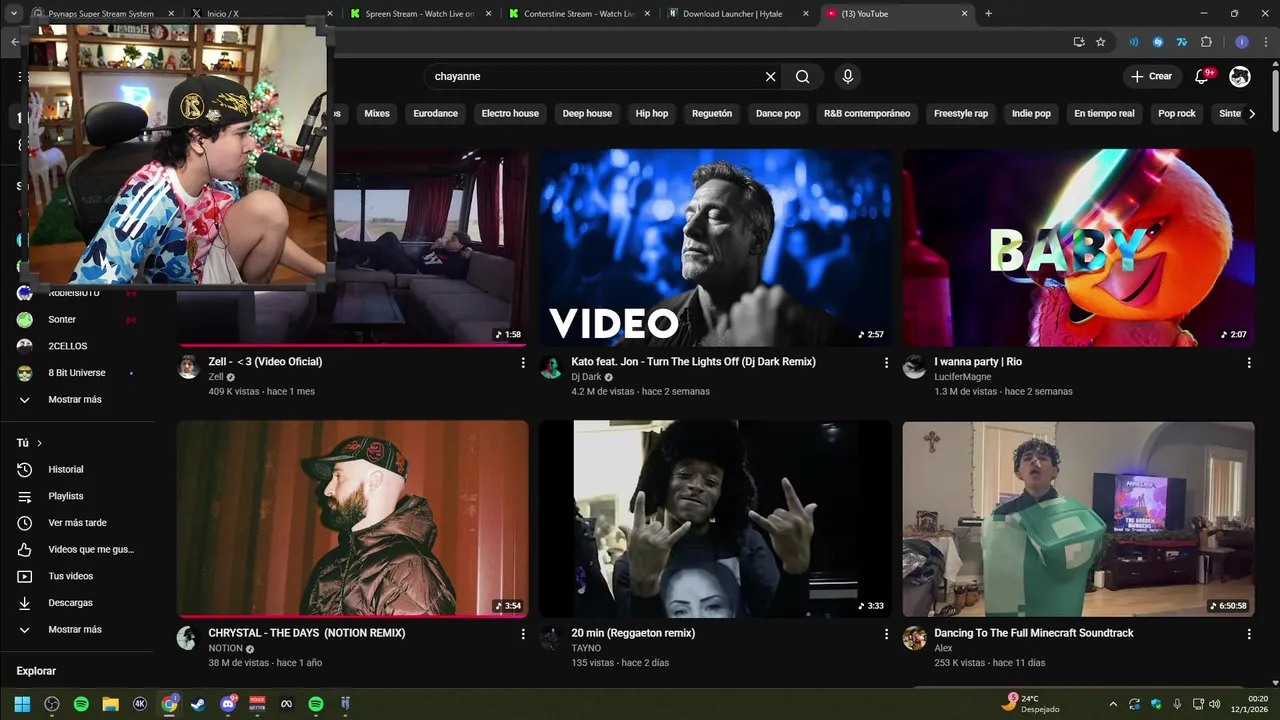Image resolution: width=1280 pixels, height=720 pixels.
Task: Expand the Tú section Mostrar más
Action: pos(75,630)
